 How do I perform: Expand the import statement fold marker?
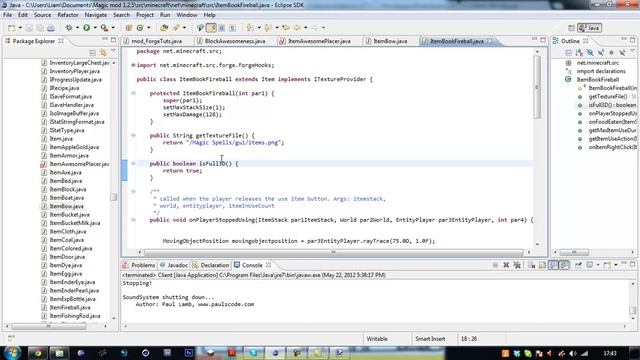click(133, 65)
